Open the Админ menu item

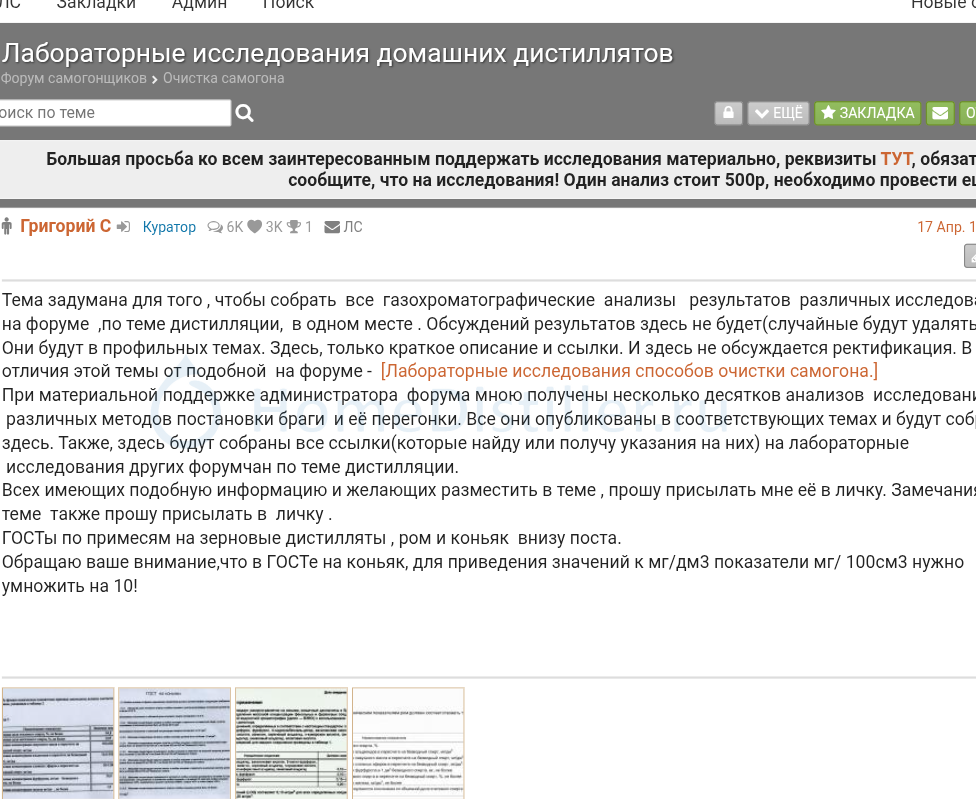coord(199,4)
